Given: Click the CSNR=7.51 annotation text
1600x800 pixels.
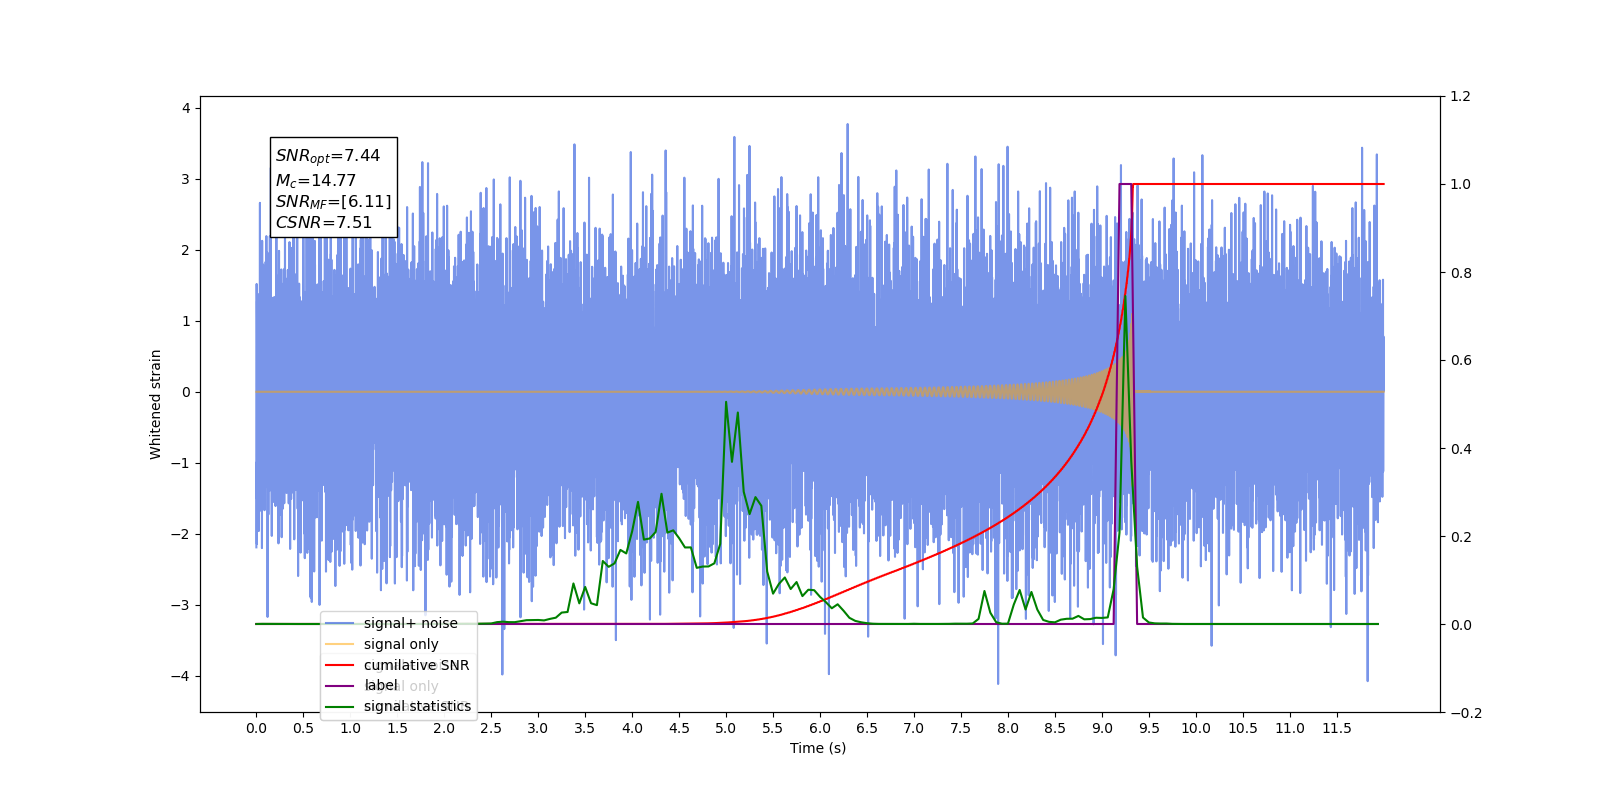Looking at the screenshot, I should pyautogui.click(x=324, y=223).
